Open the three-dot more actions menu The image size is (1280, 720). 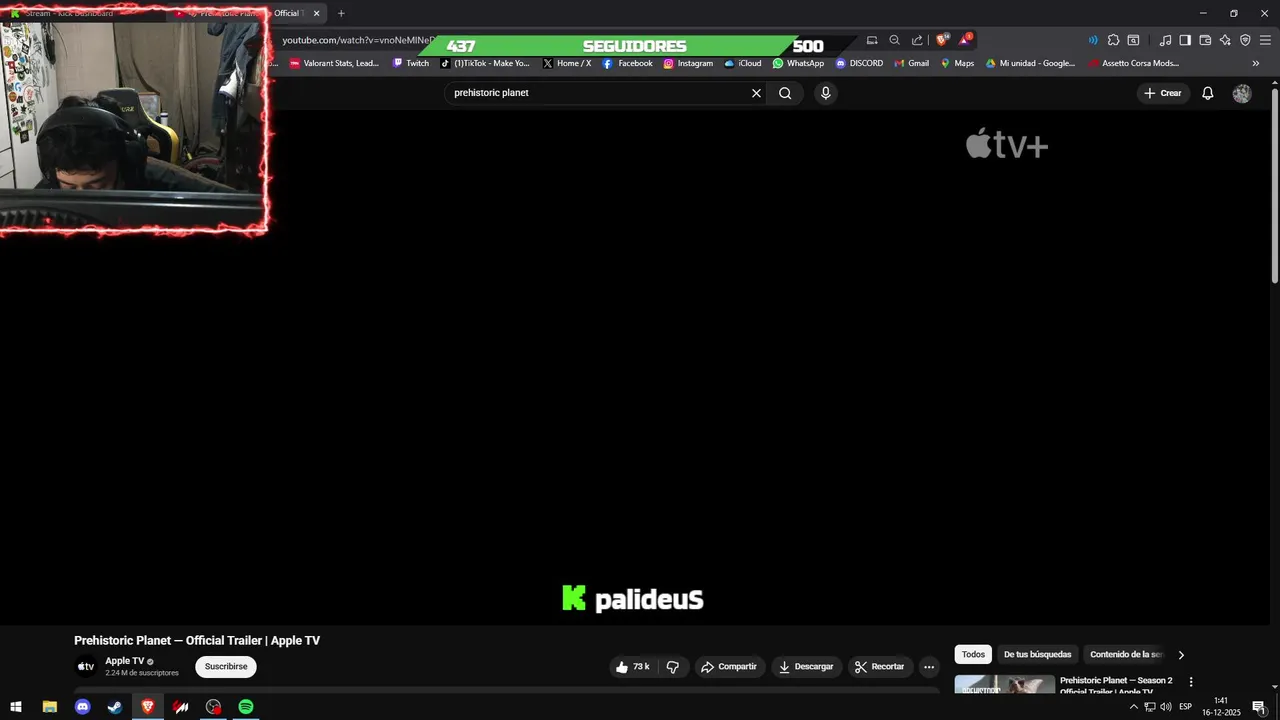929,667
